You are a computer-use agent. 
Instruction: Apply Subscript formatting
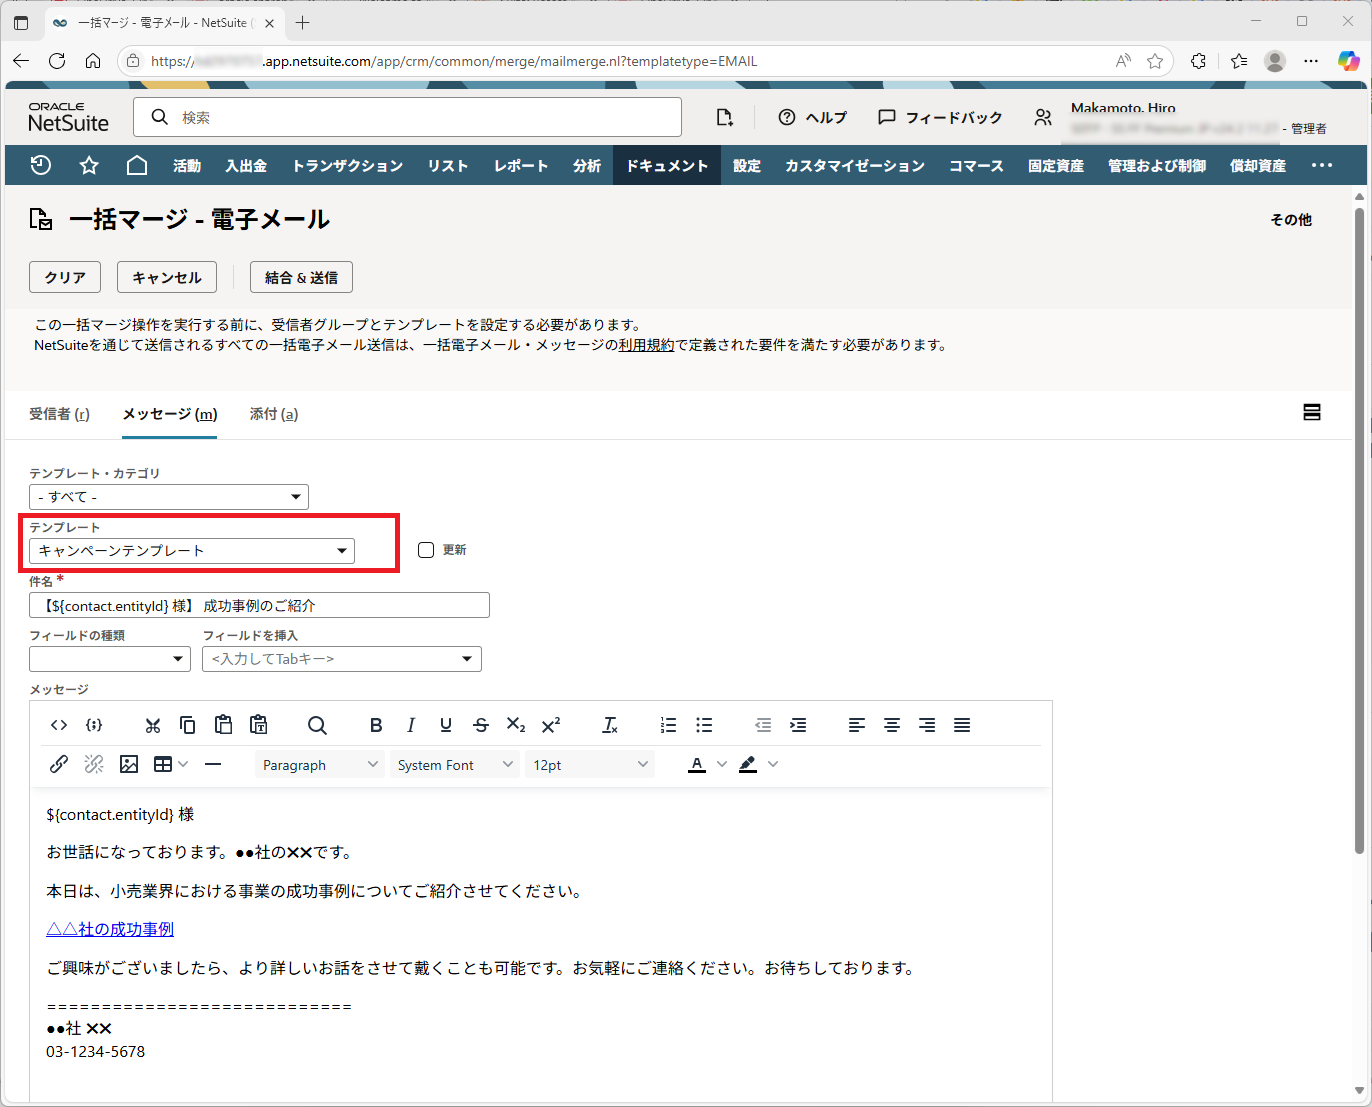coord(516,725)
